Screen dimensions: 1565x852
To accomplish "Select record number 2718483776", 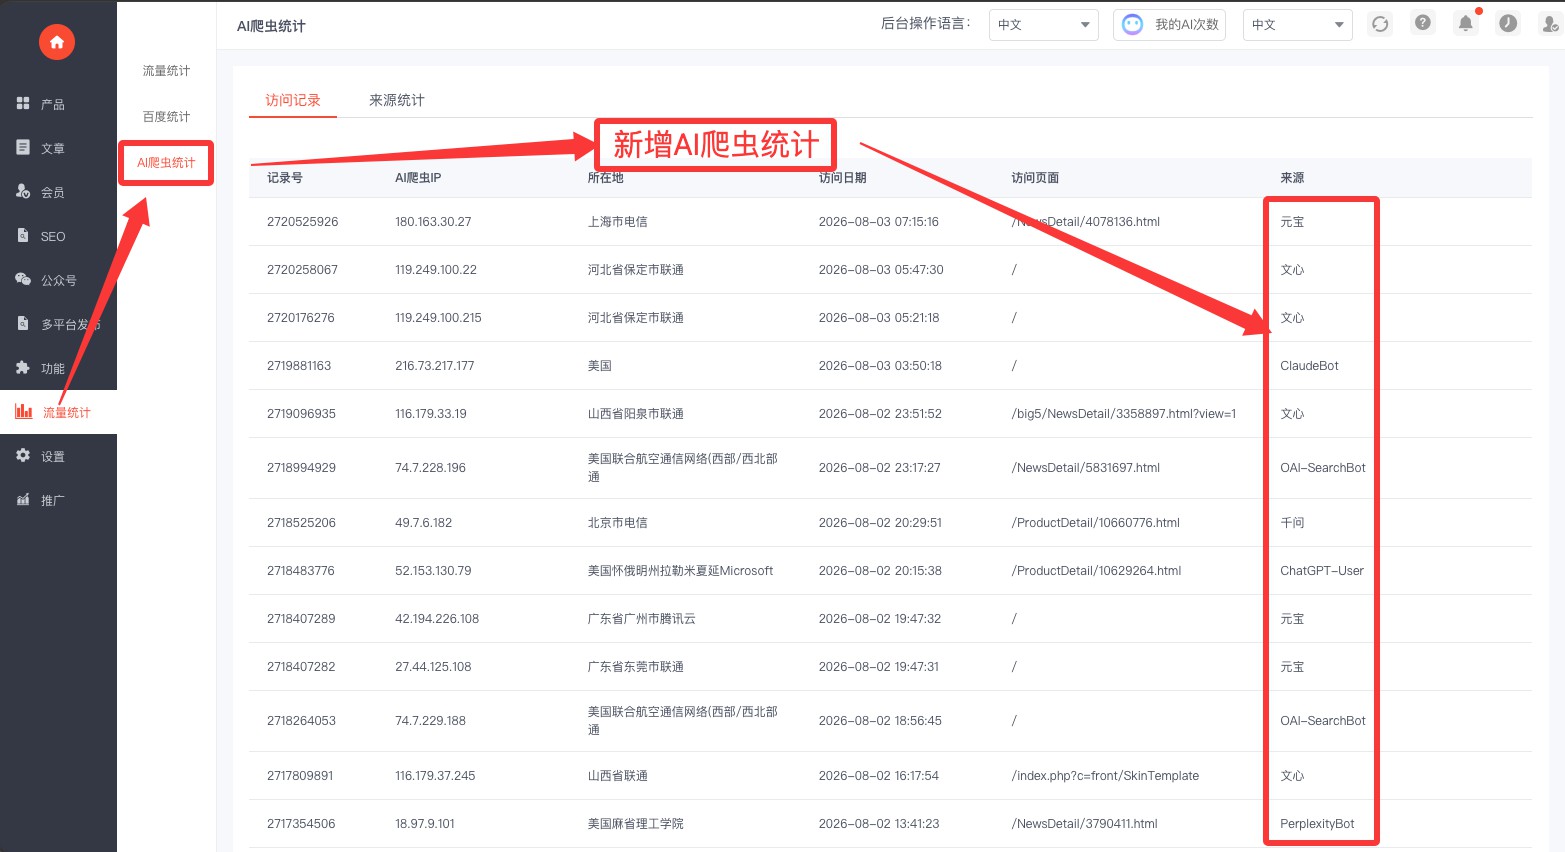I will pos(301,571).
